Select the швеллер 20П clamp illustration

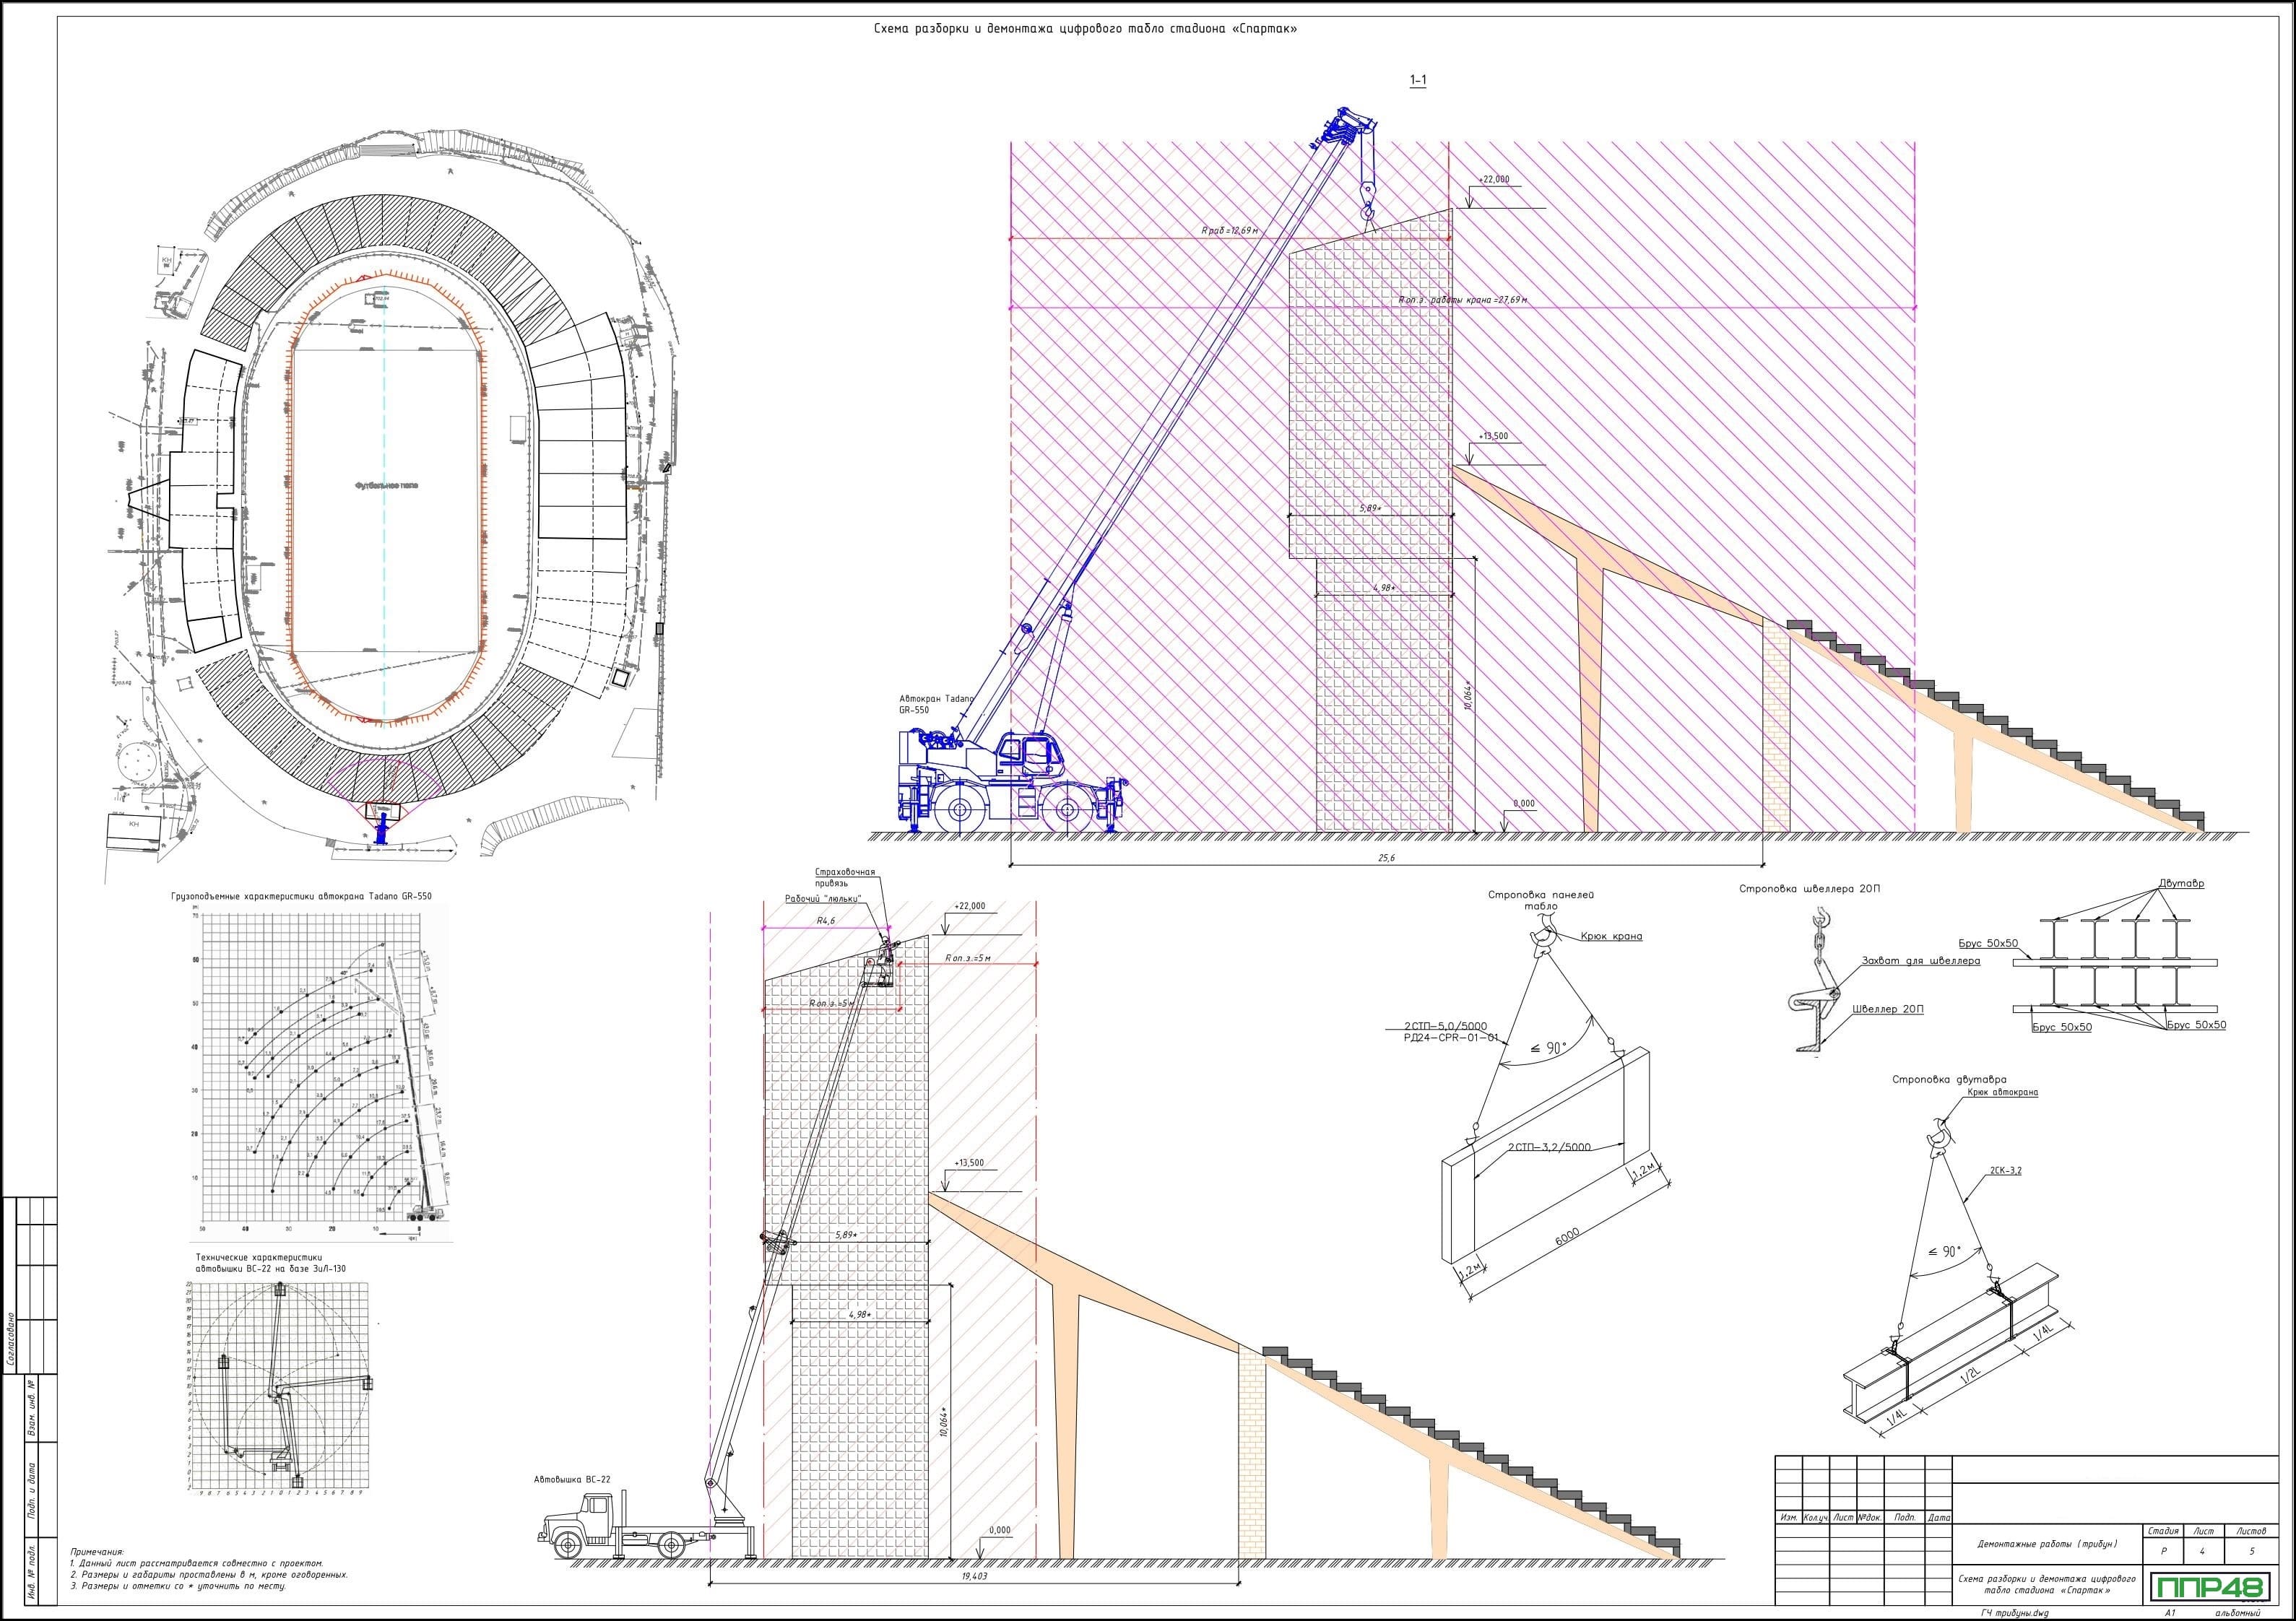click(x=1817, y=998)
